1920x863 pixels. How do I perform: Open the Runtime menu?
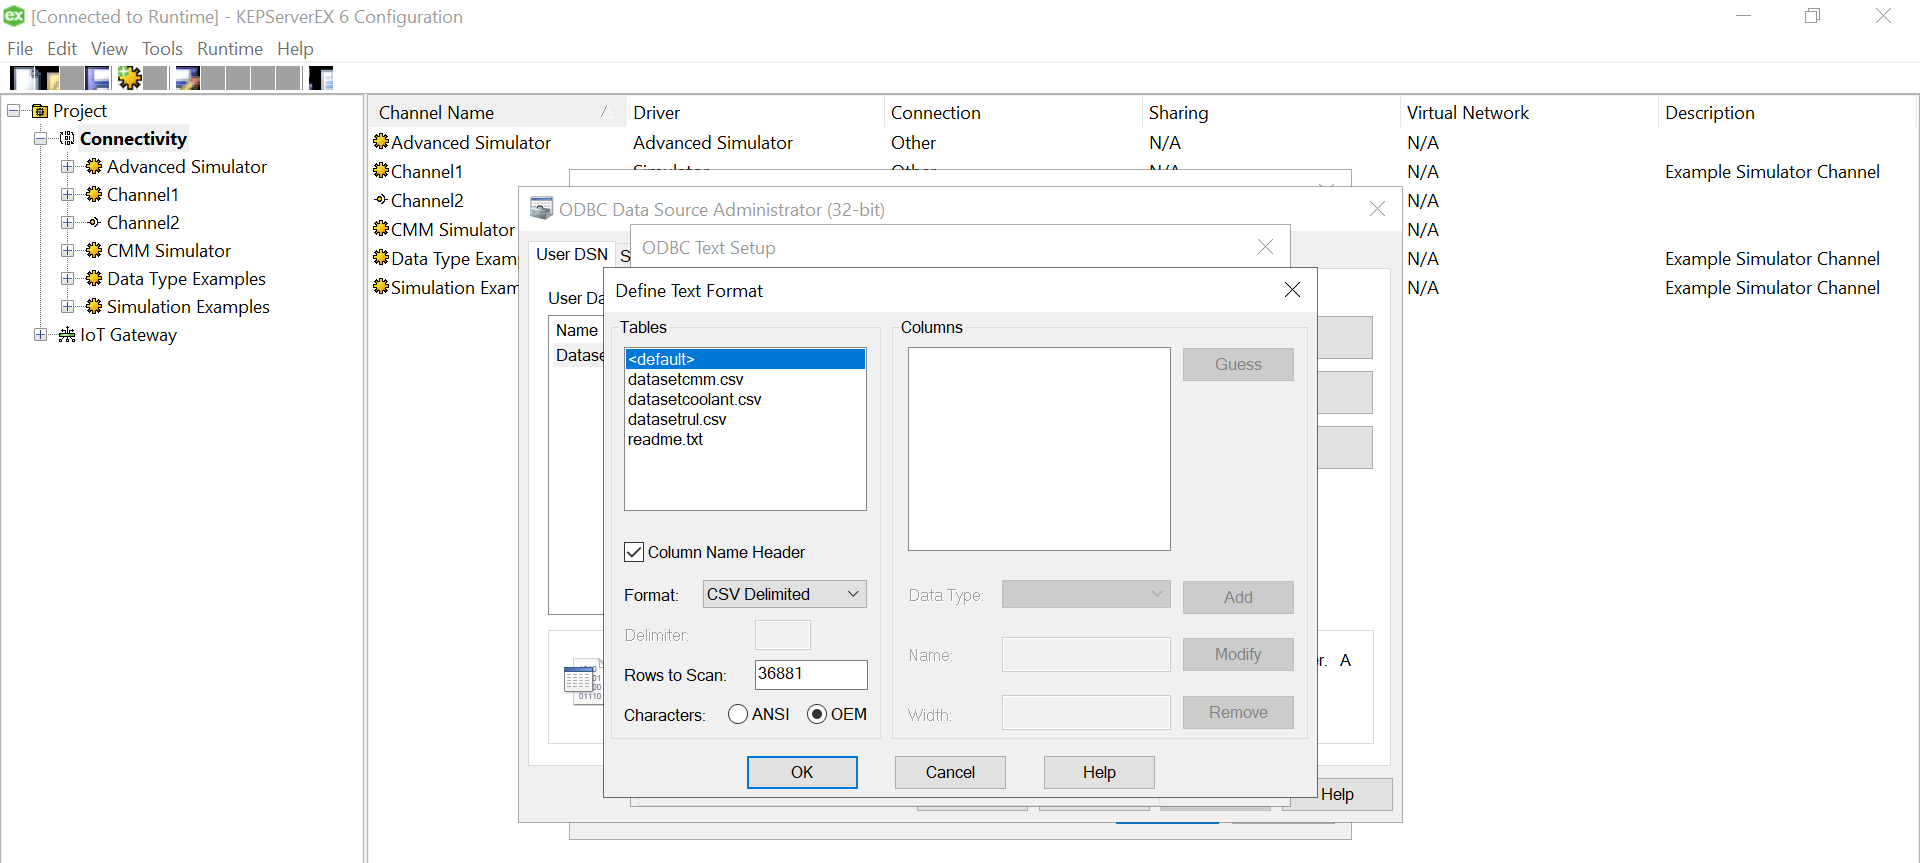[x=229, y=49]
